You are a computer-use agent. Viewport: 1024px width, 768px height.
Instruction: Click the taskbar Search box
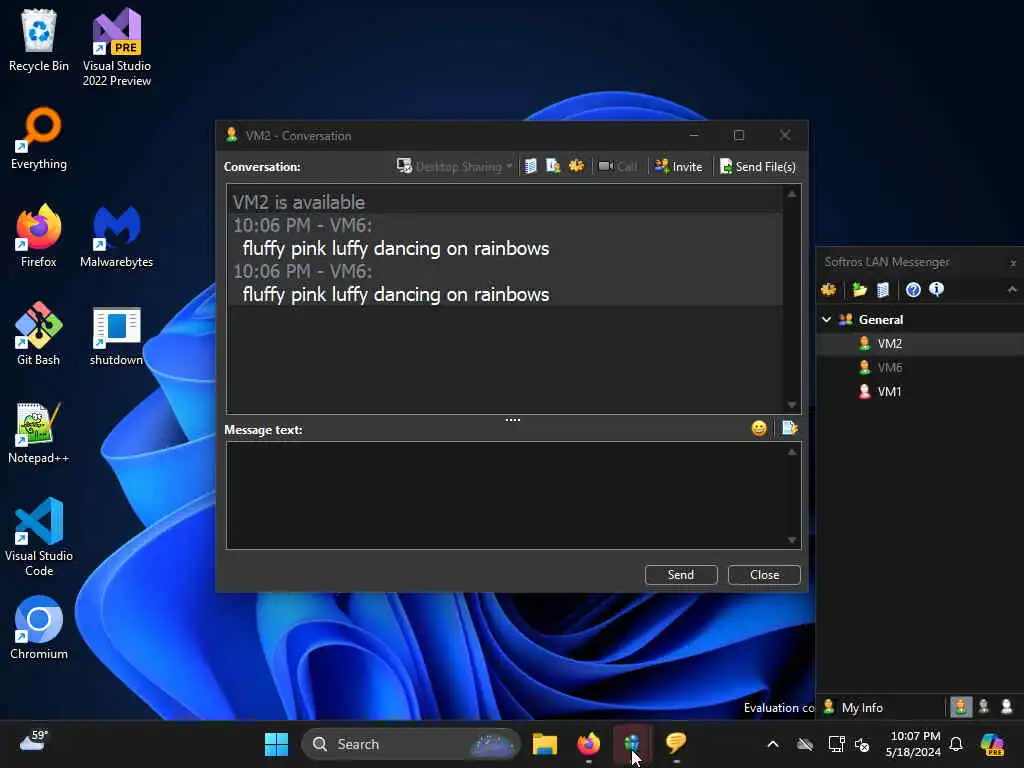click(x=411, y=744)
